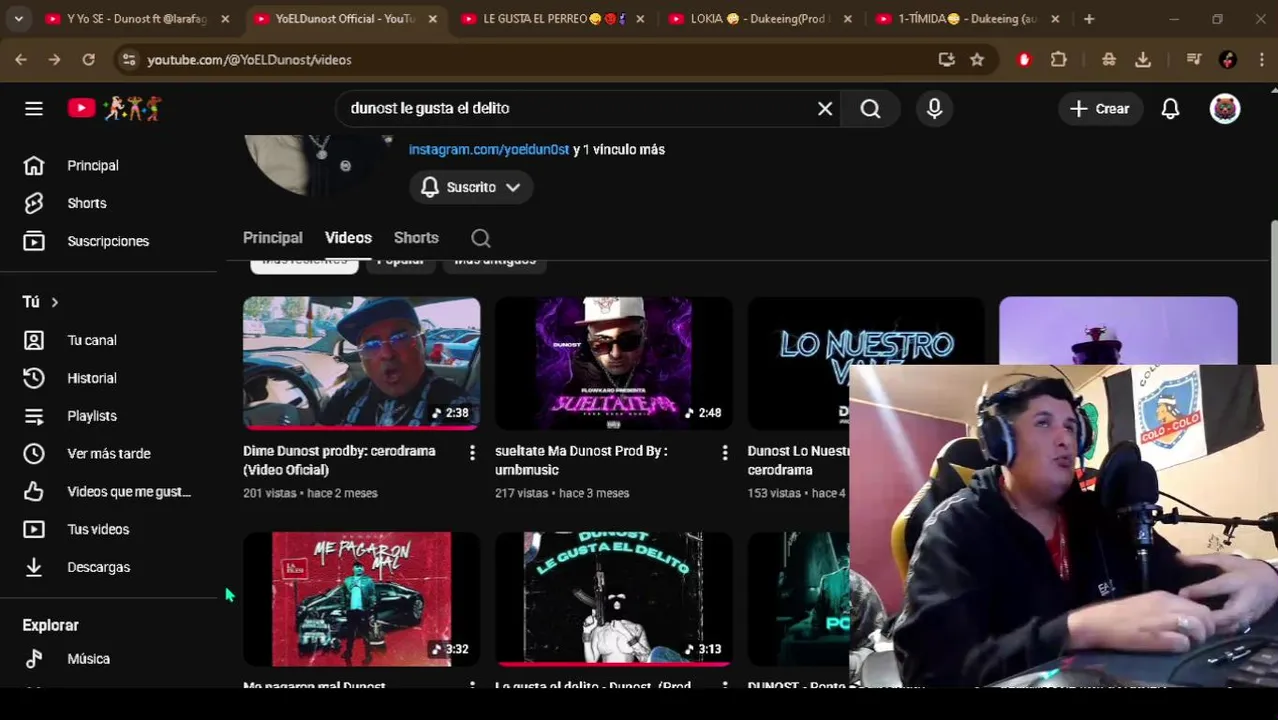Open options for Dime Dunost video
This screenshot has width=1278, height=720.
472,453
